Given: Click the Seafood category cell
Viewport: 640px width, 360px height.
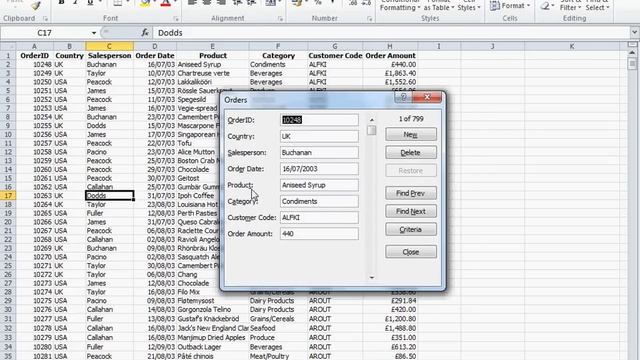Looking at the screenshot, I should [278, 328].
